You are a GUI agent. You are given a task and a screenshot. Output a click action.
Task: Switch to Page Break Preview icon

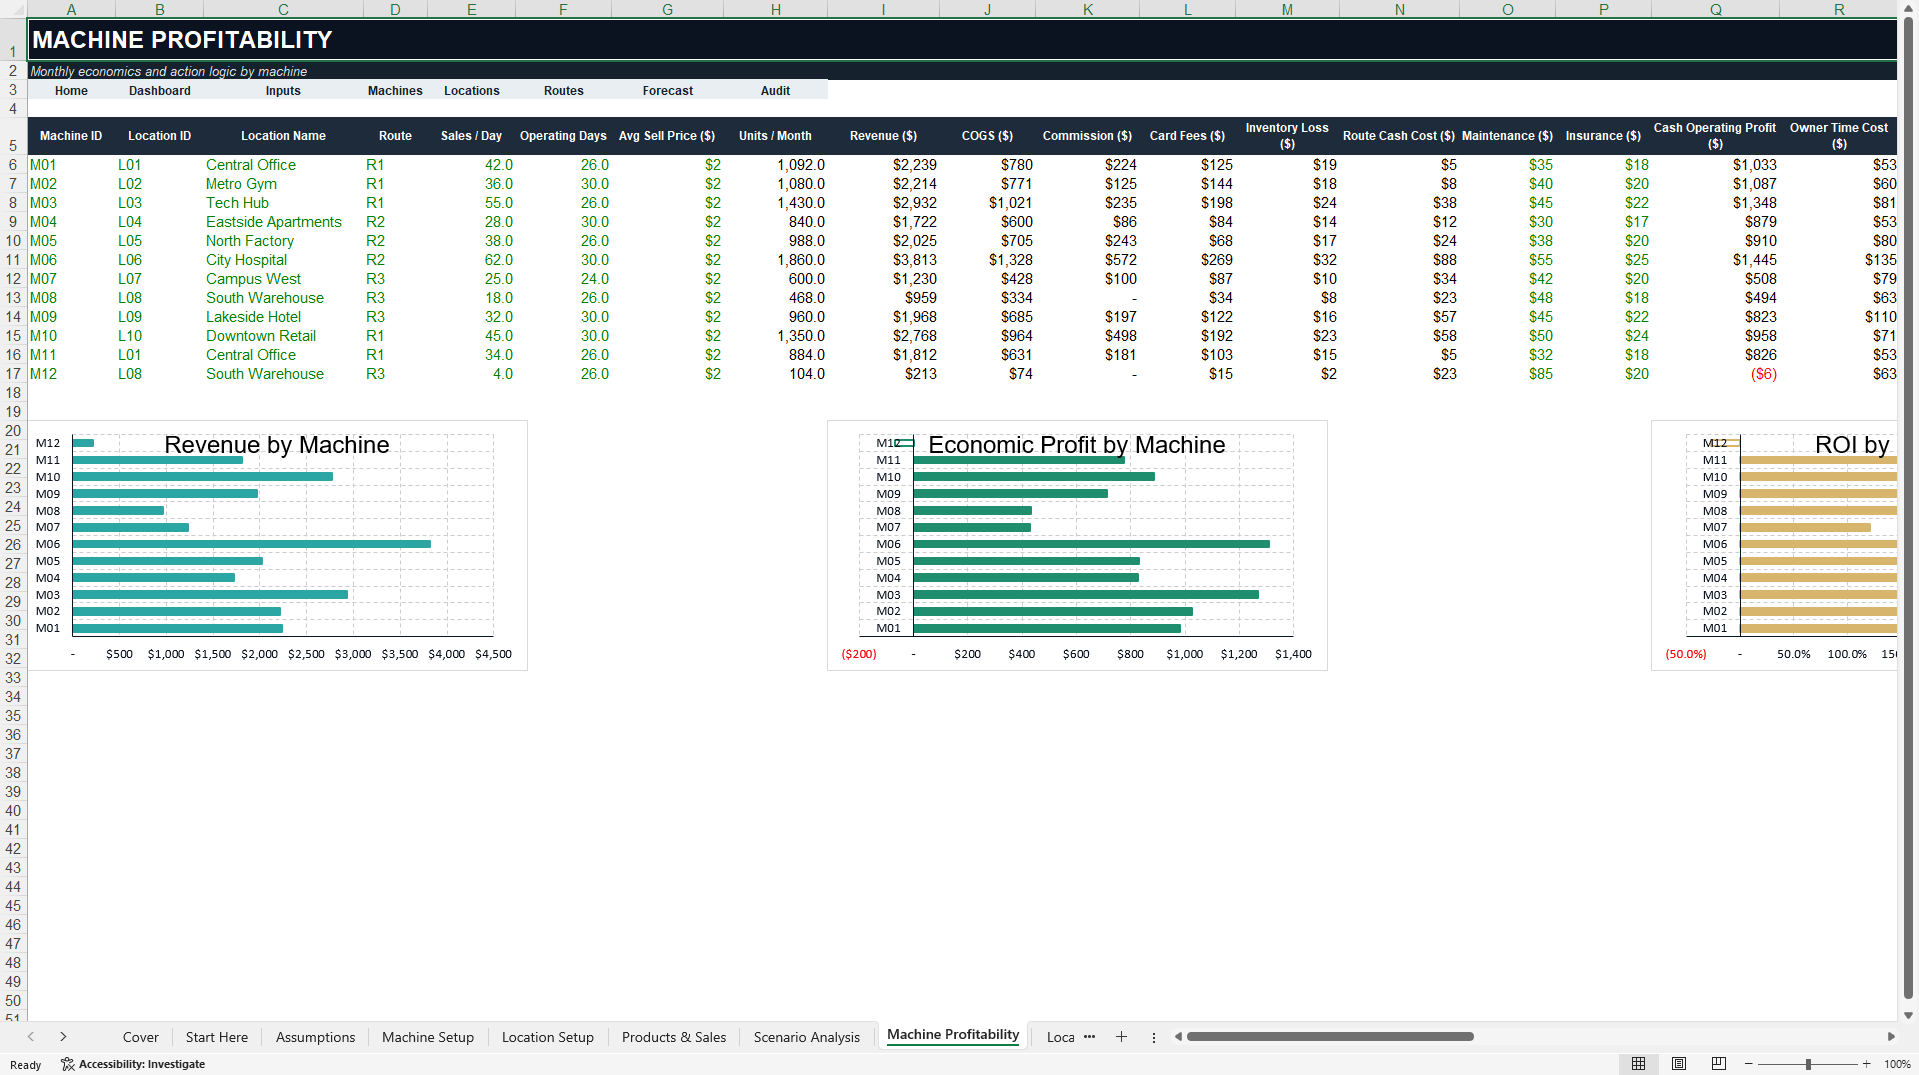(x=1719, y=1063)
